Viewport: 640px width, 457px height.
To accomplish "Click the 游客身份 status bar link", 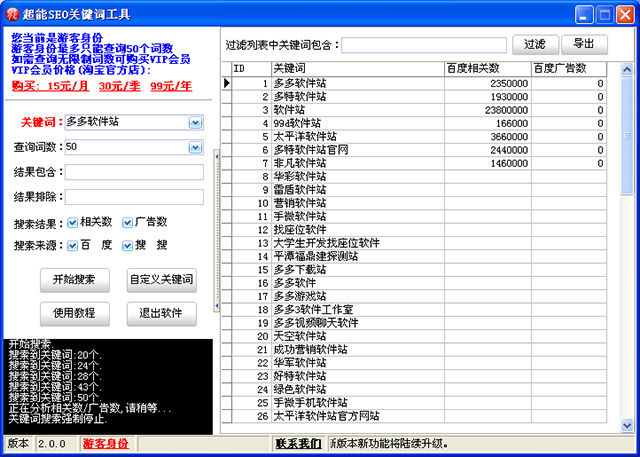I will click(x=106, y=444).
